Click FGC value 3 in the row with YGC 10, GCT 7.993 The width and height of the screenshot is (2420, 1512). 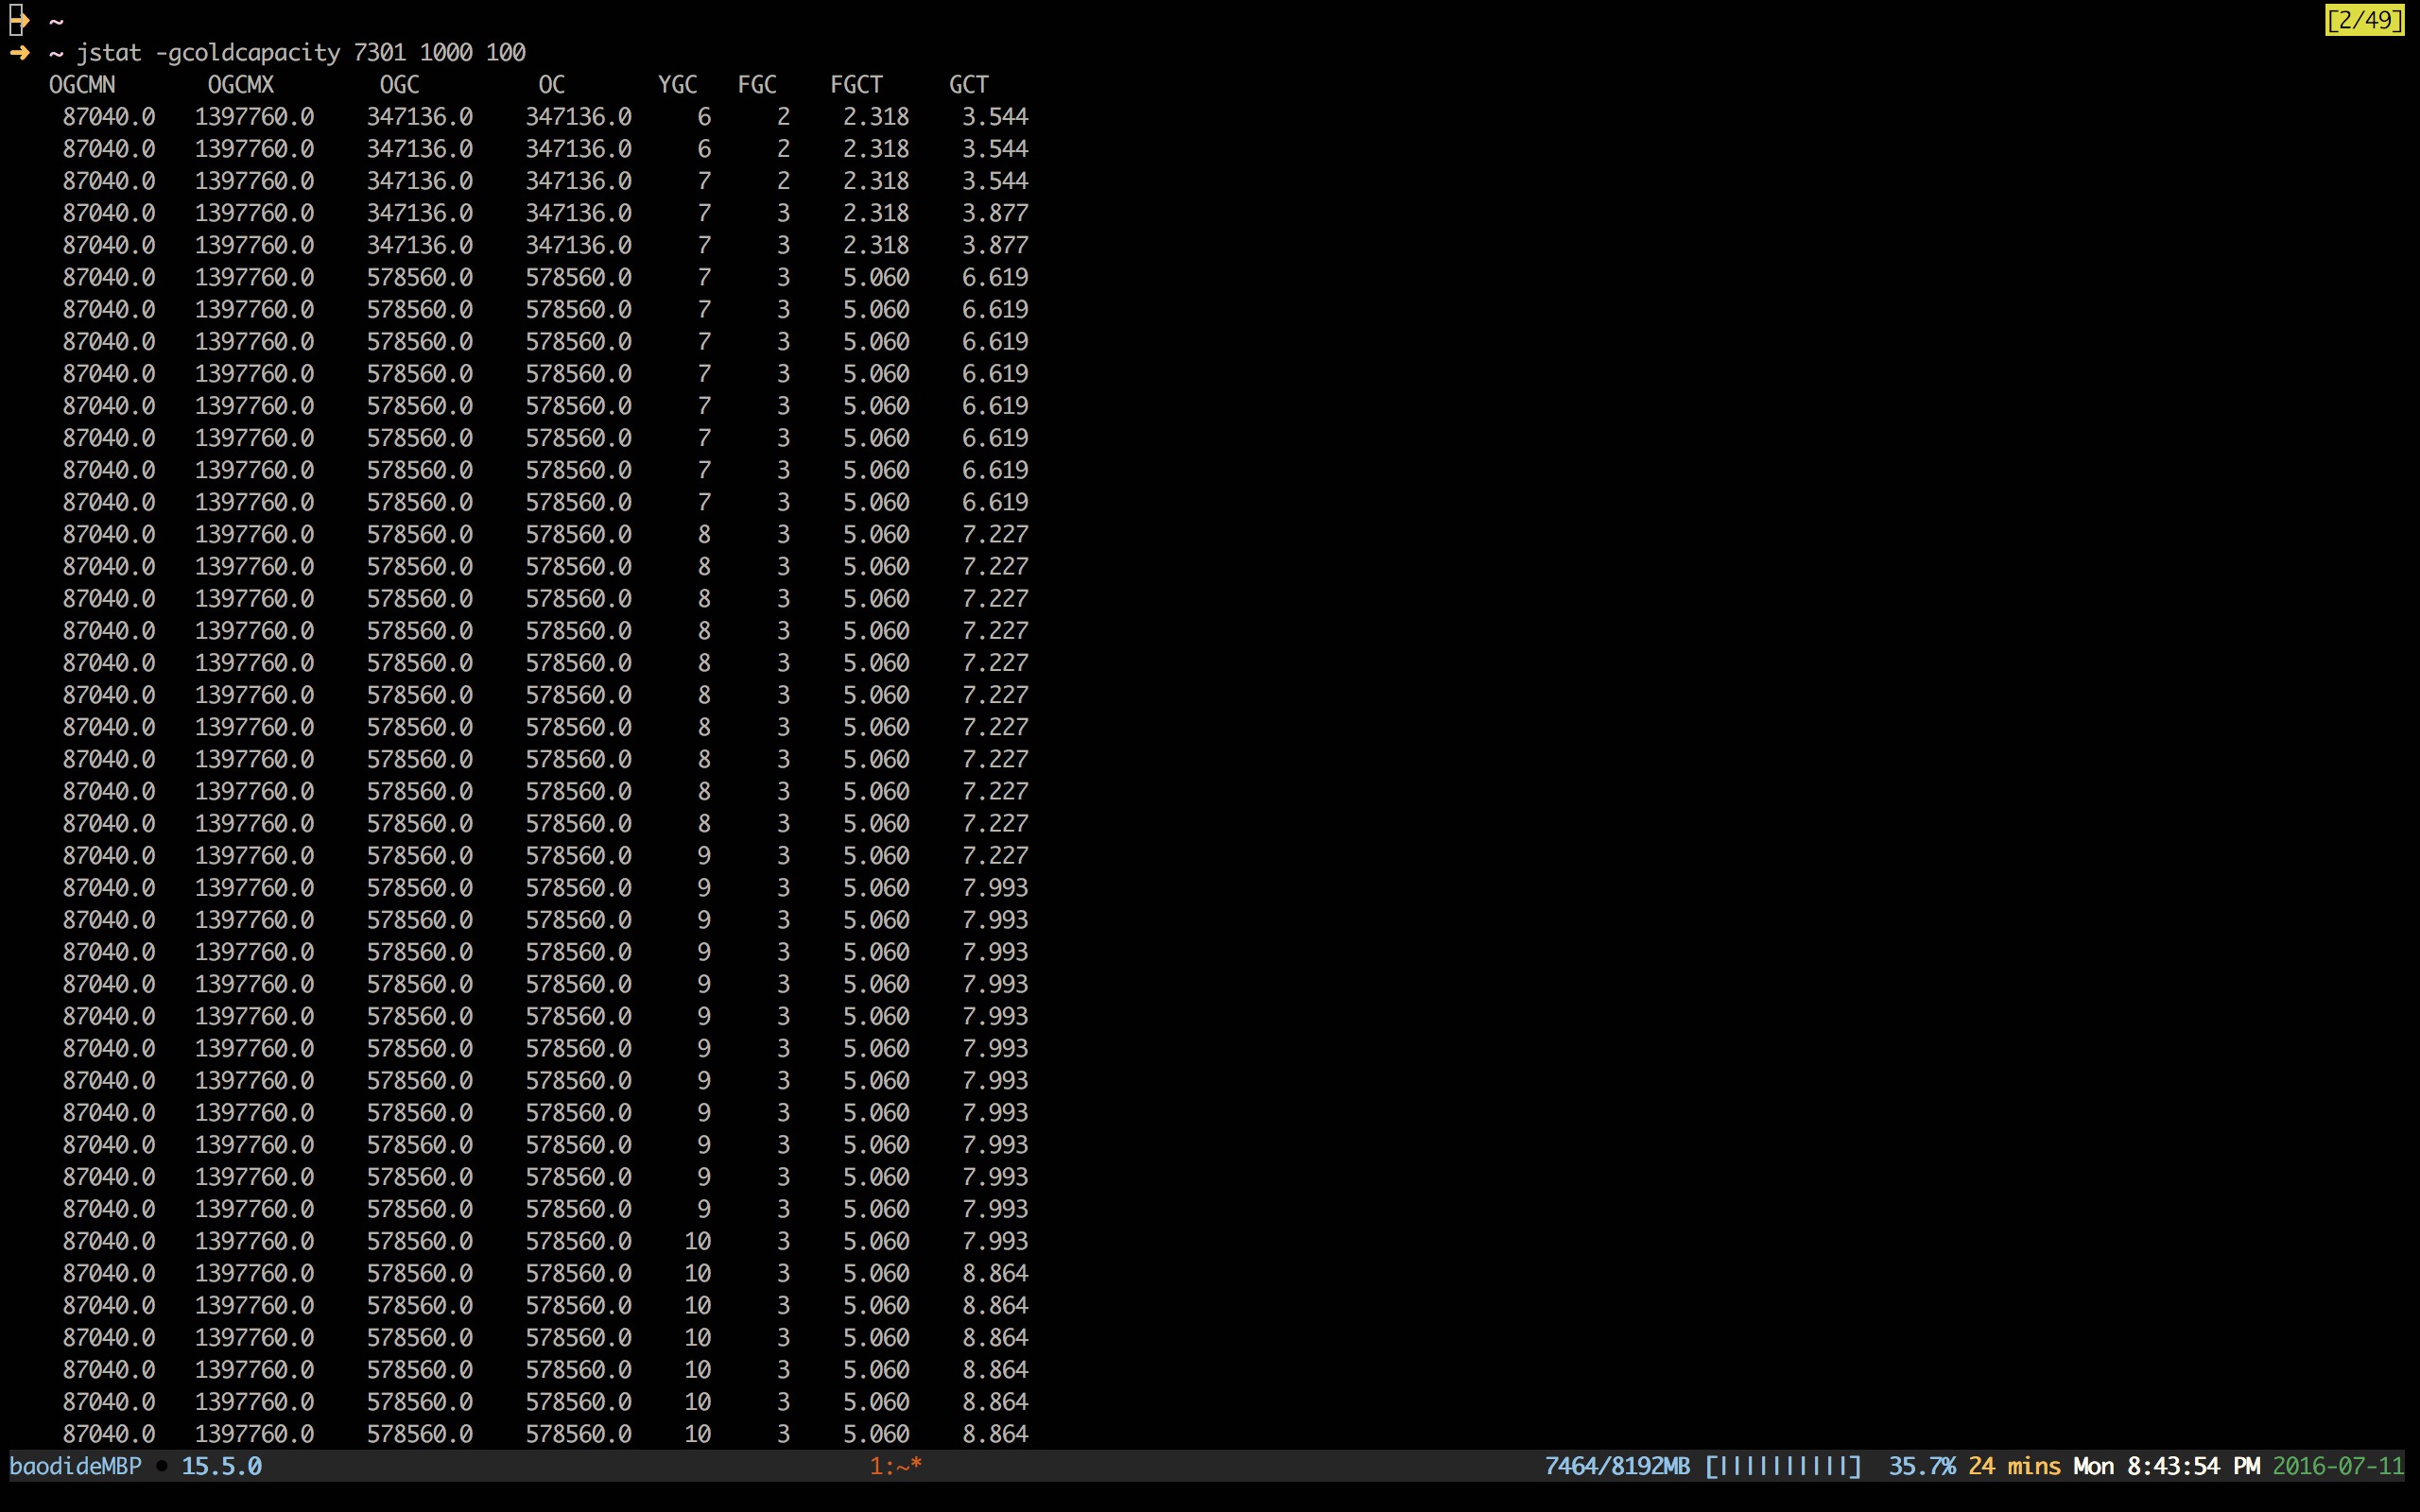(783, 1241)
